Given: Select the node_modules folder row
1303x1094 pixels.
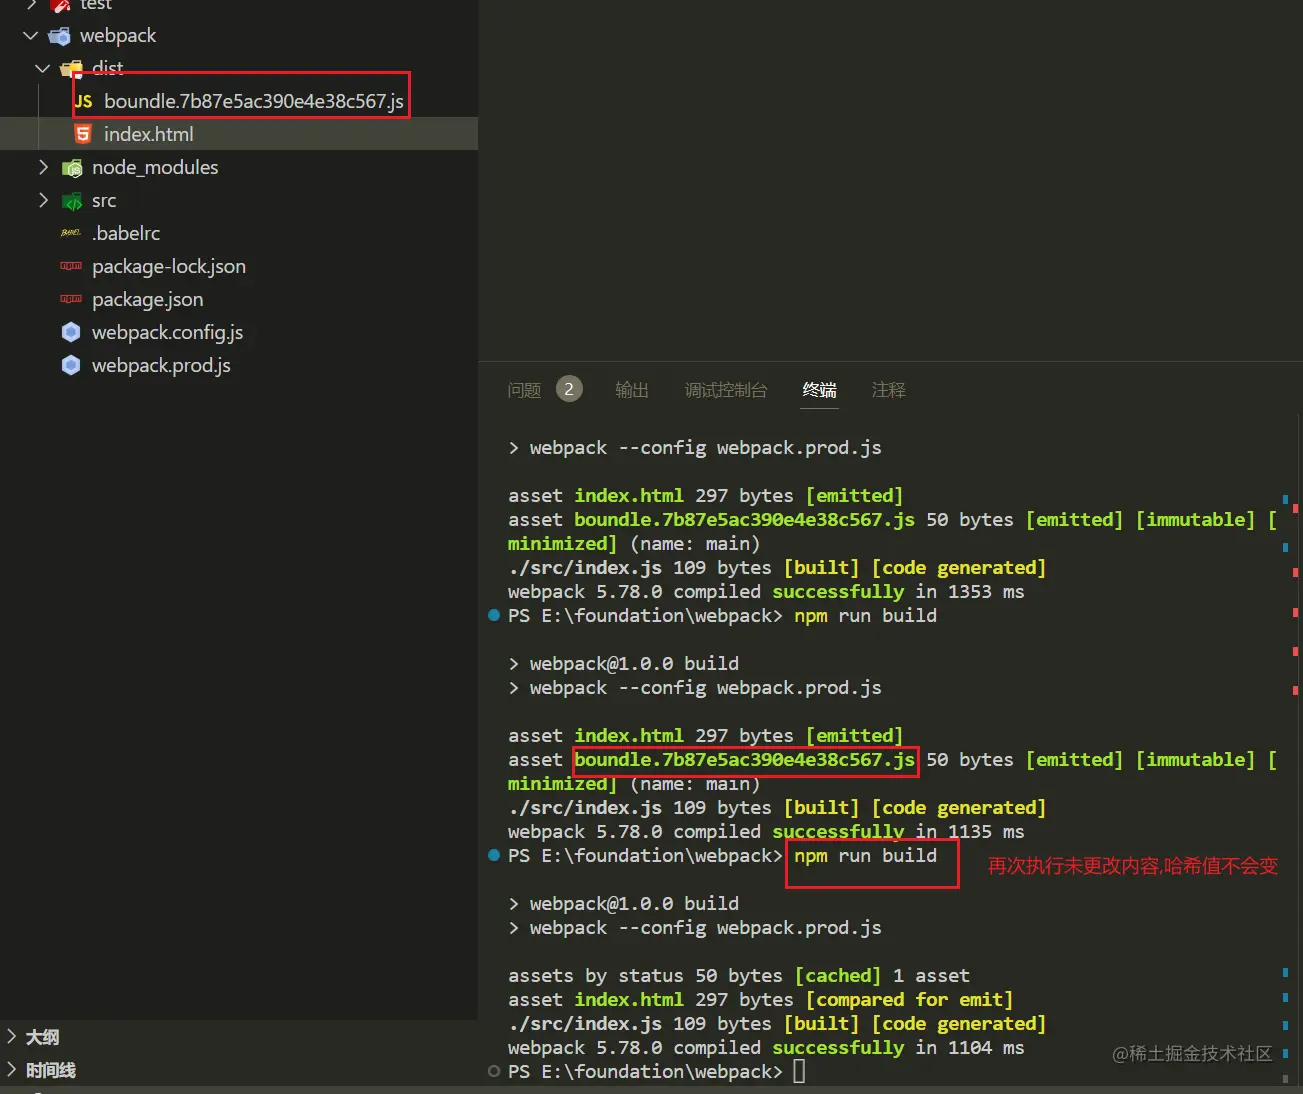Looking at the screenshot, I should coord(239,167).
